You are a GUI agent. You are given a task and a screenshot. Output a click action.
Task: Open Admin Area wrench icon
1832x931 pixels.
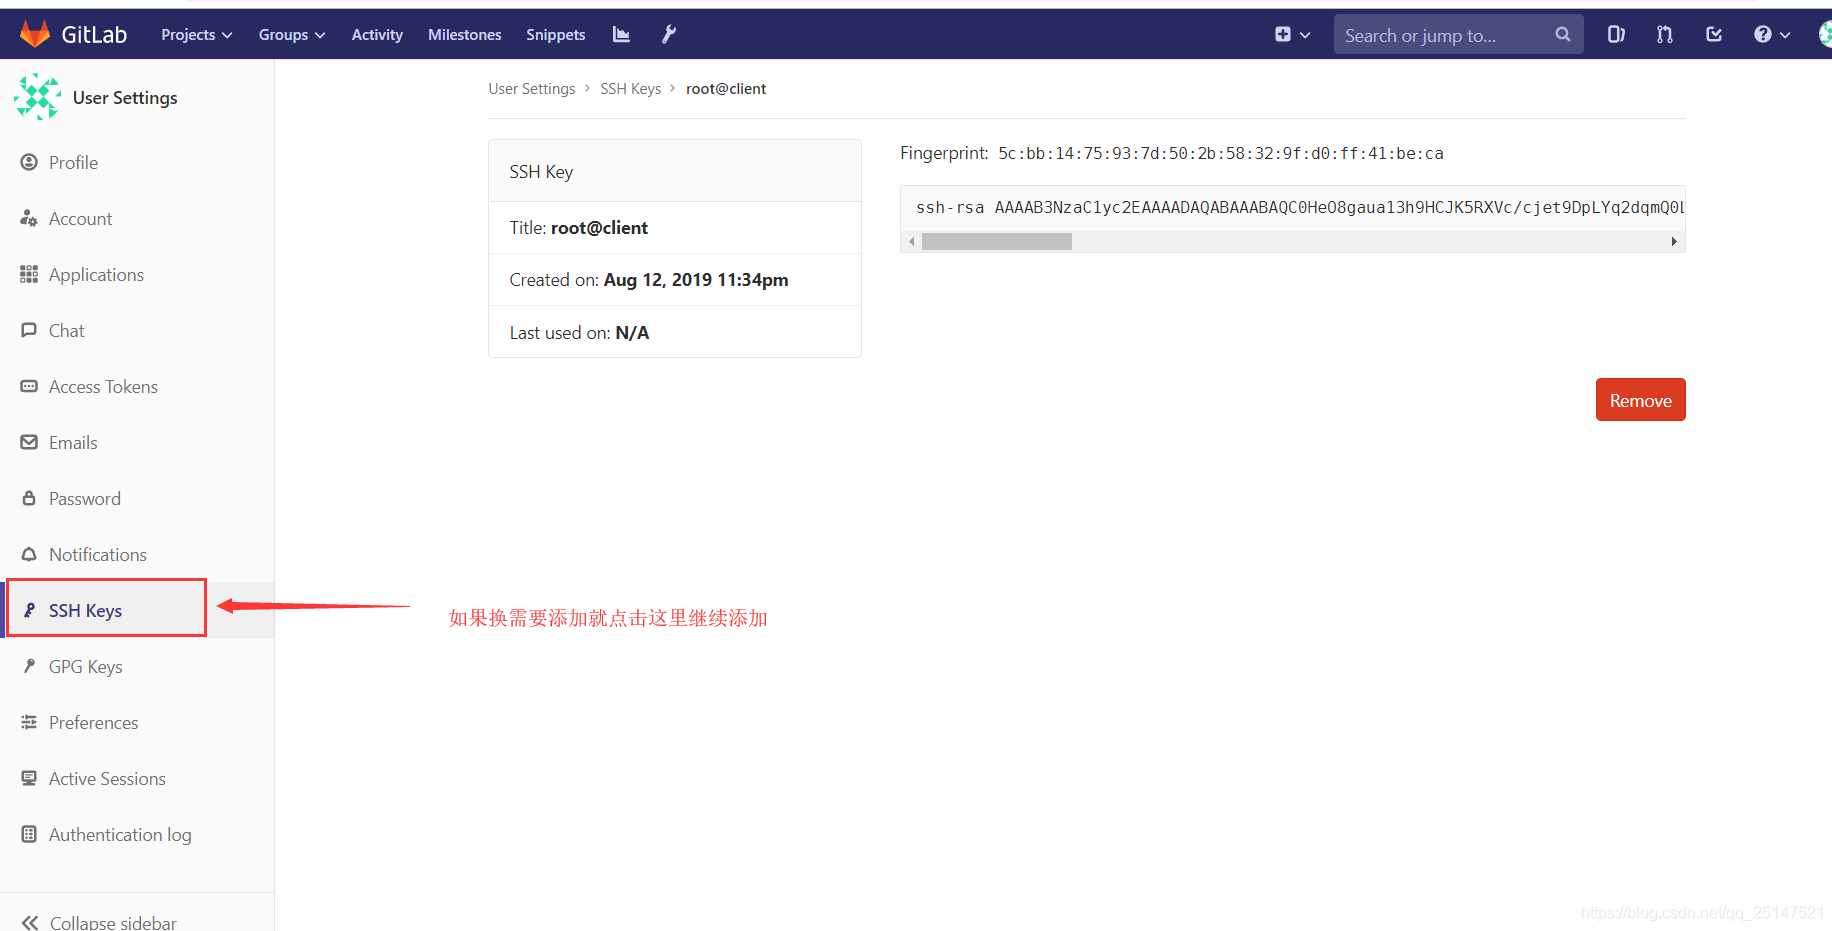[x=669, y=35]
